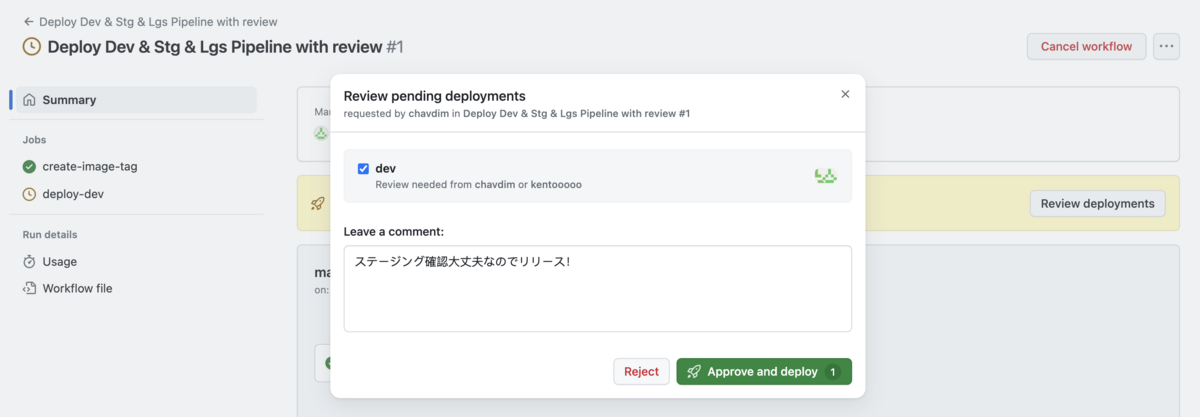Click Approve and deploy button

tap(764, 371)
